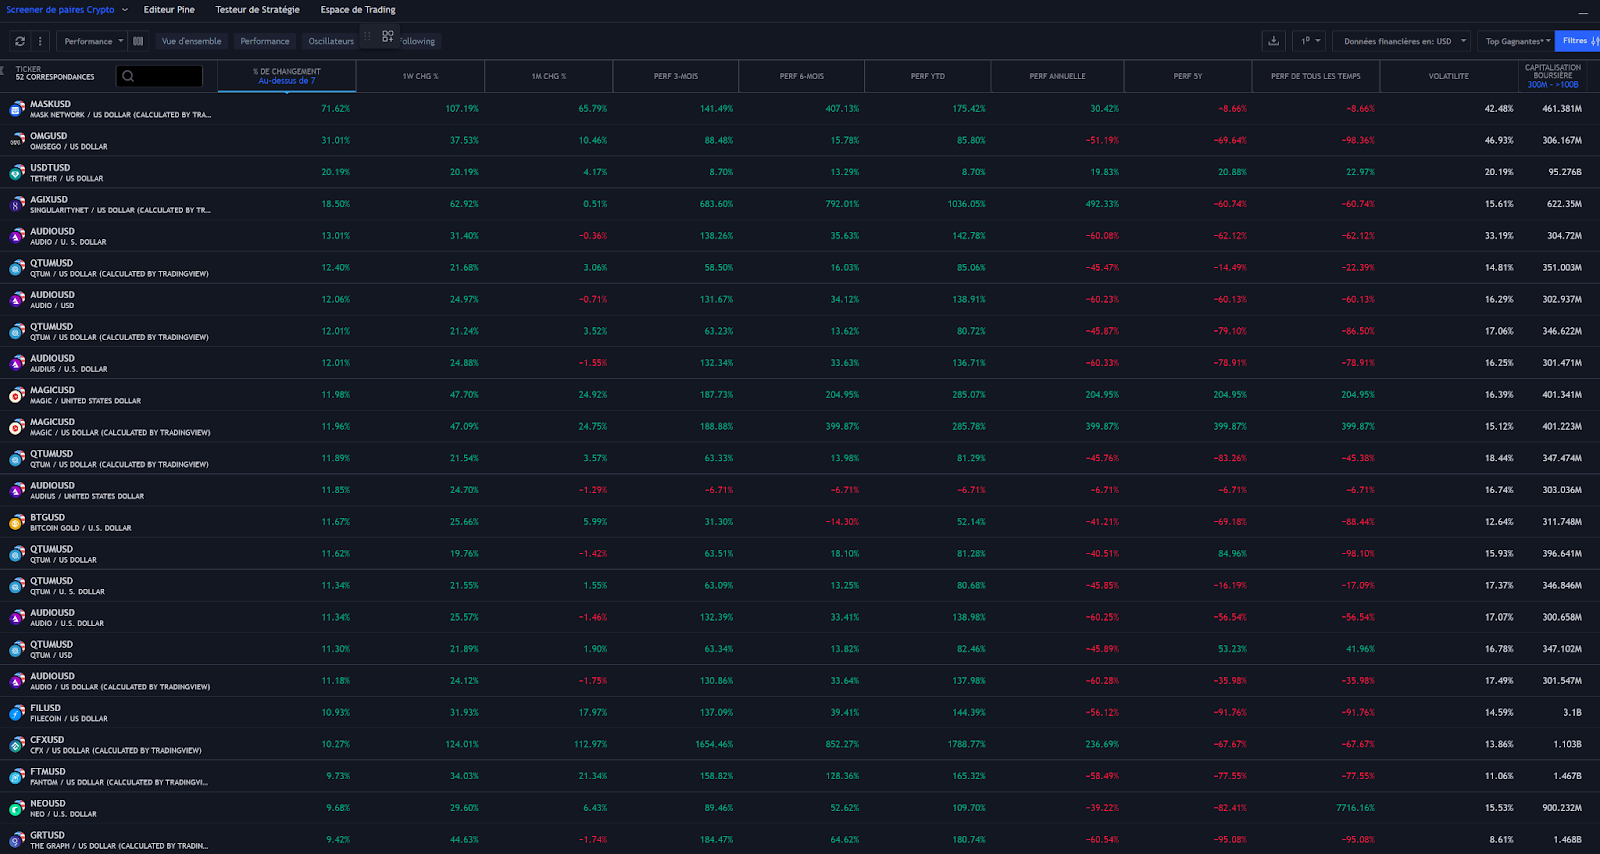
Task: Focus the ticker search field
Action: coord(160,76)
